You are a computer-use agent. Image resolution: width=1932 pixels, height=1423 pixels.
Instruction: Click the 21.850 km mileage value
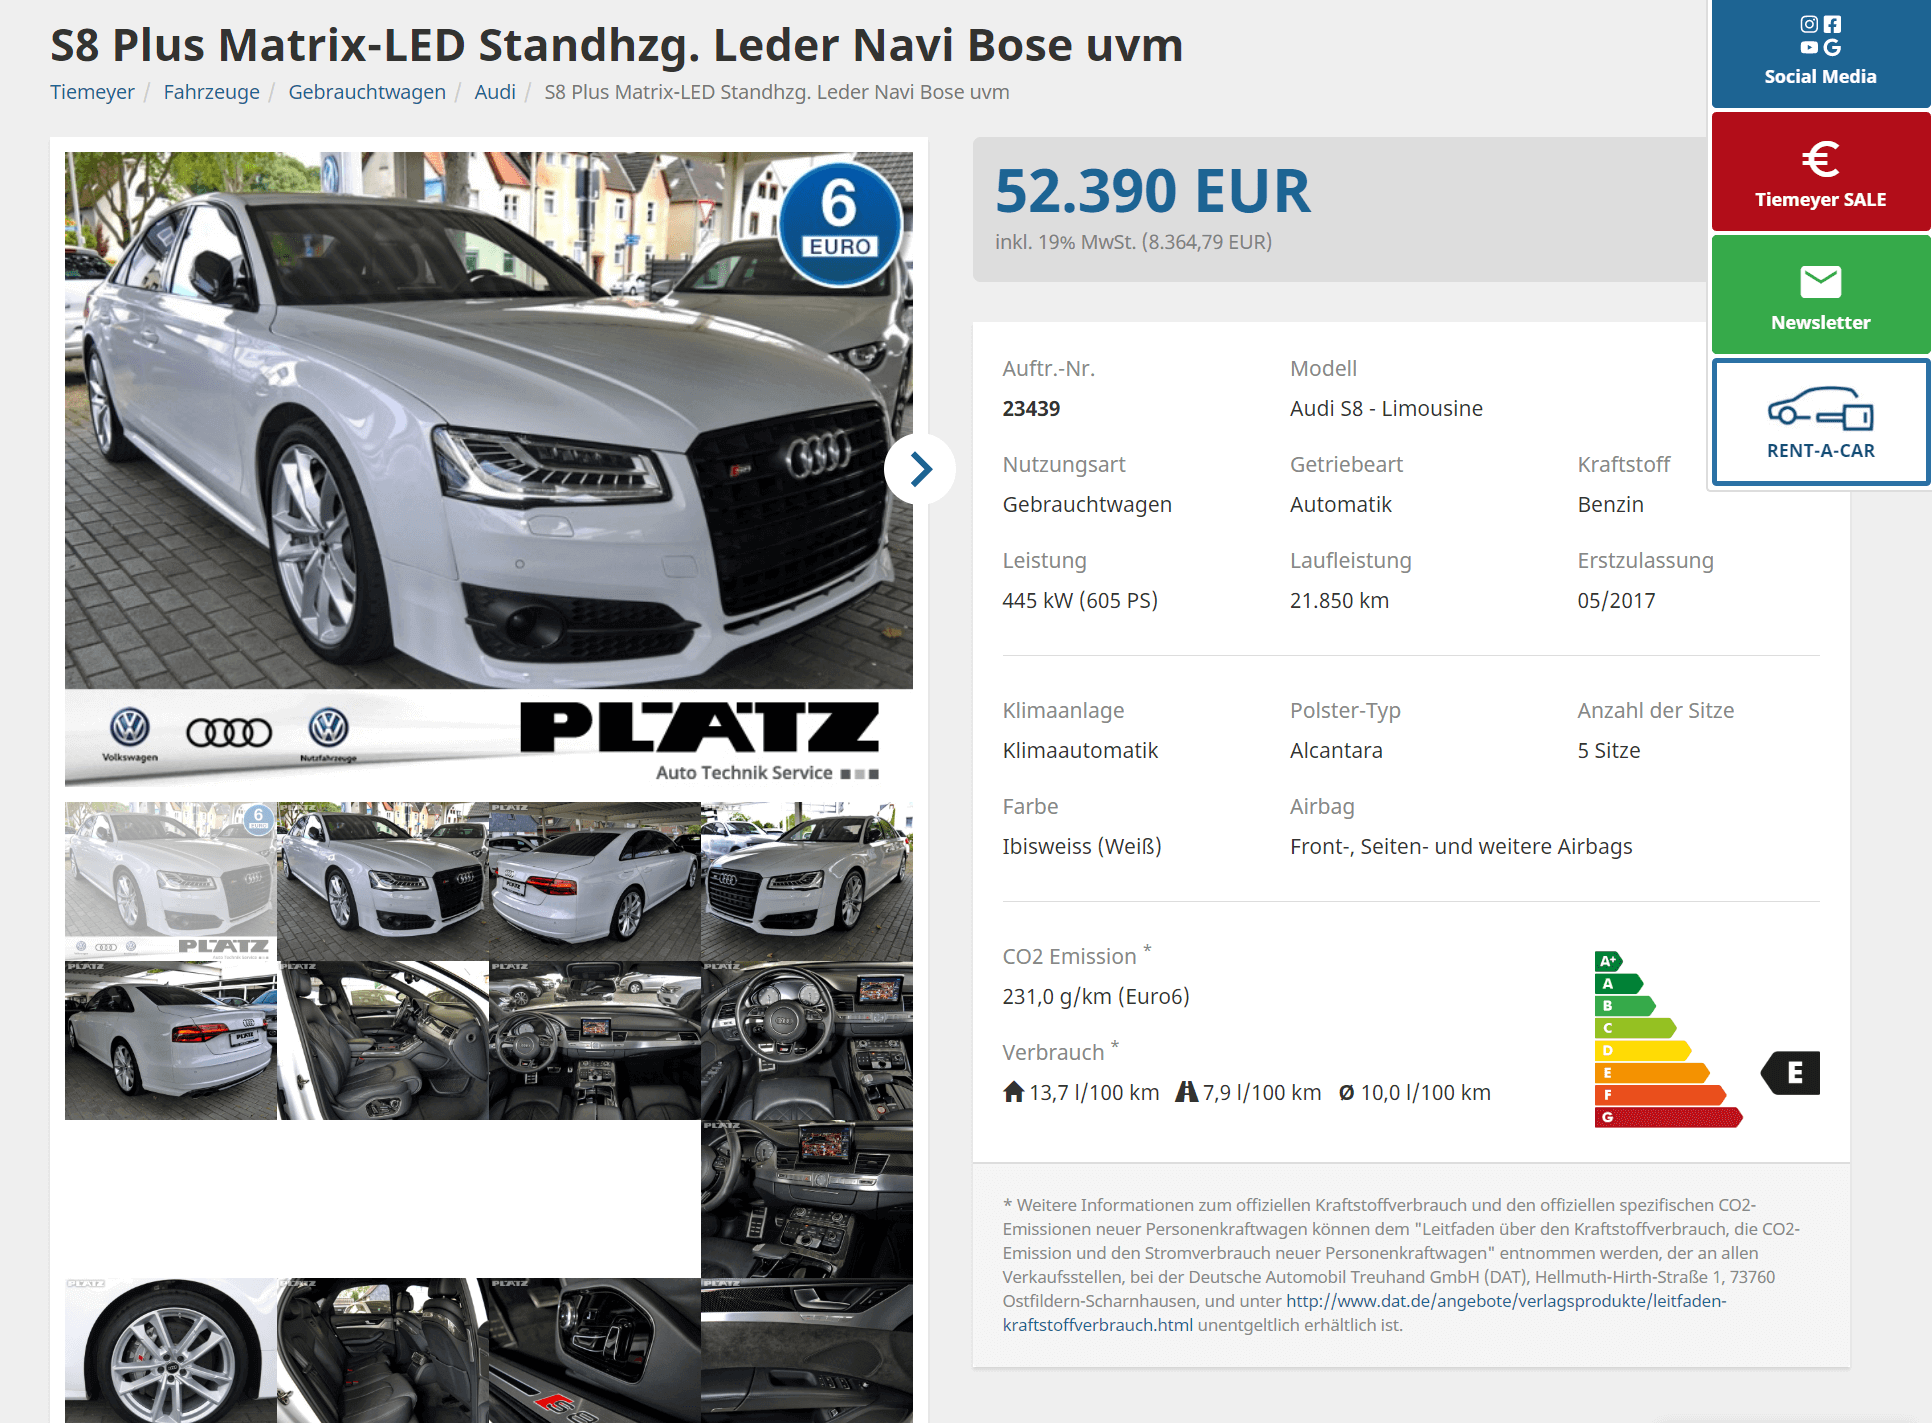point(1339,600)
